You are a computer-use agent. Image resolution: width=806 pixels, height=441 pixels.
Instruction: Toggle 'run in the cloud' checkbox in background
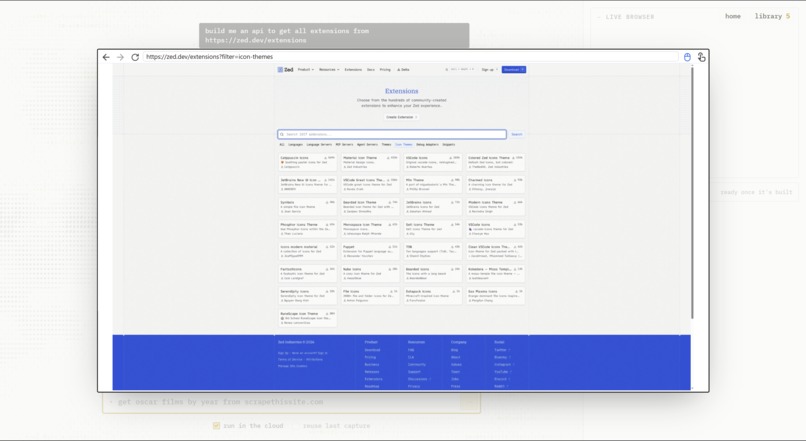tap(216, 426)
